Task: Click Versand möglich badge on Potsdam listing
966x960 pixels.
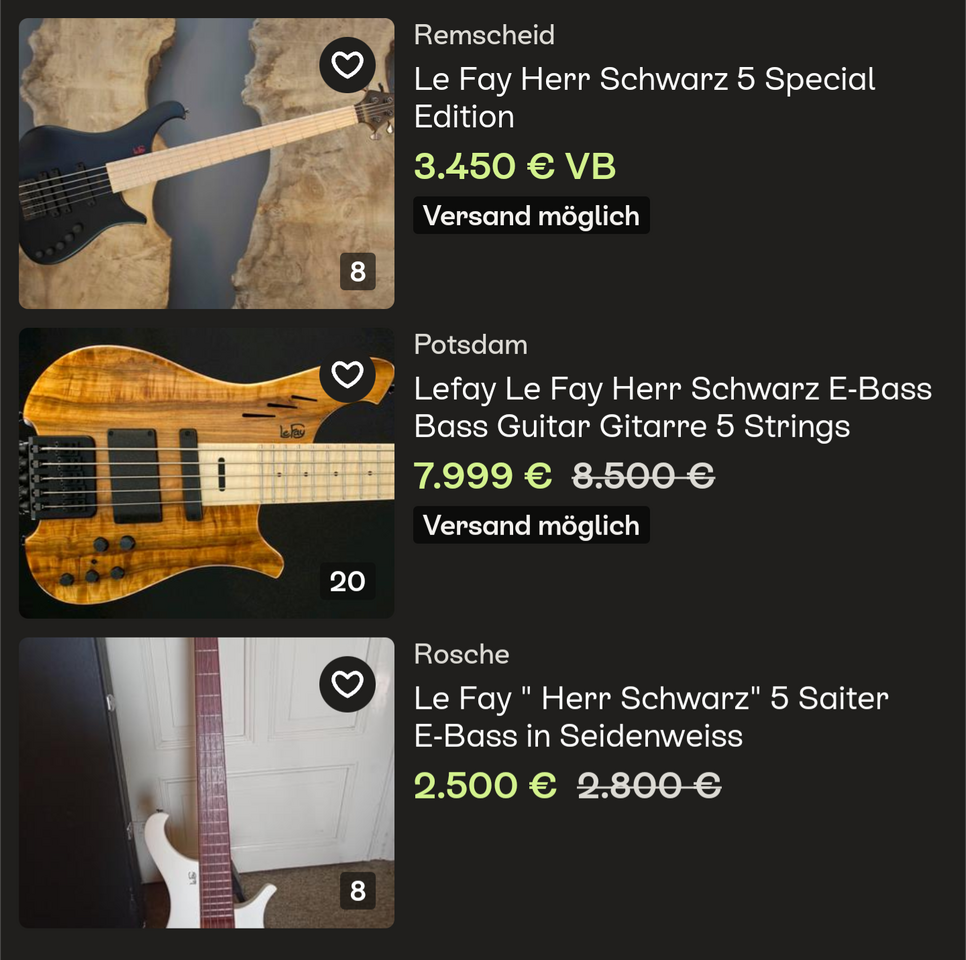Action: coord(531,526)
